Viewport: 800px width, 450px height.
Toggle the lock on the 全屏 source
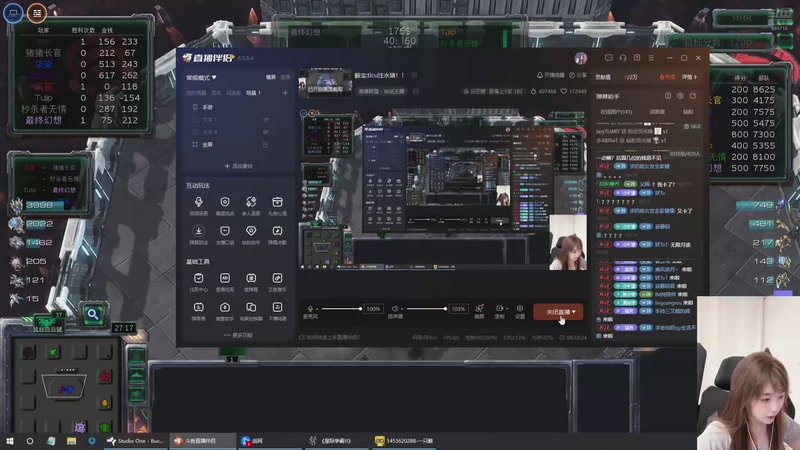pyautogui.click(x=265, y=144)
